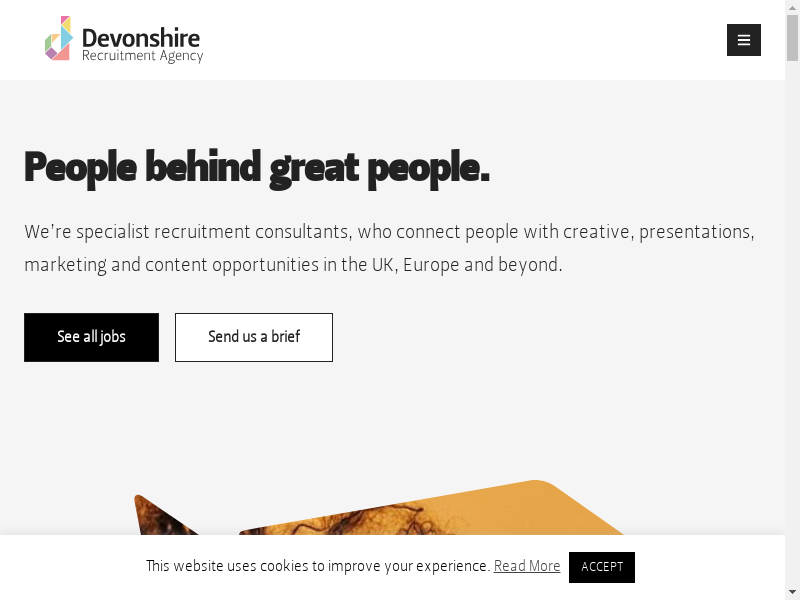Image resolution: width=800 pixels, height=600 pixels.
Task: Click the People behind great people headline
Action: 257,167
